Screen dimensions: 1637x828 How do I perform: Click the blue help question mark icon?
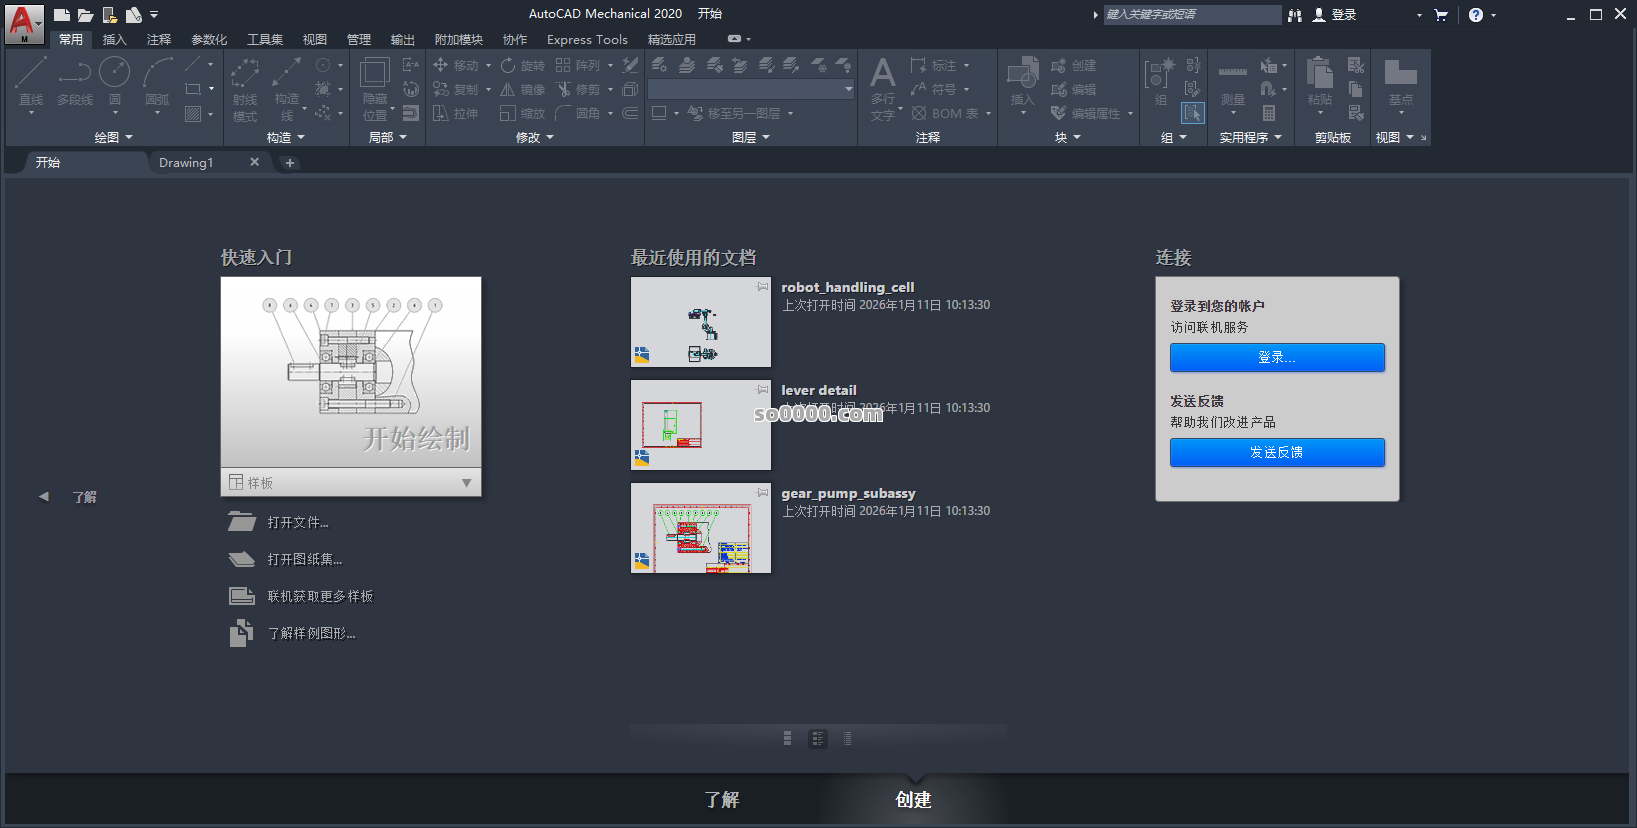click(x=1475, y=15)
